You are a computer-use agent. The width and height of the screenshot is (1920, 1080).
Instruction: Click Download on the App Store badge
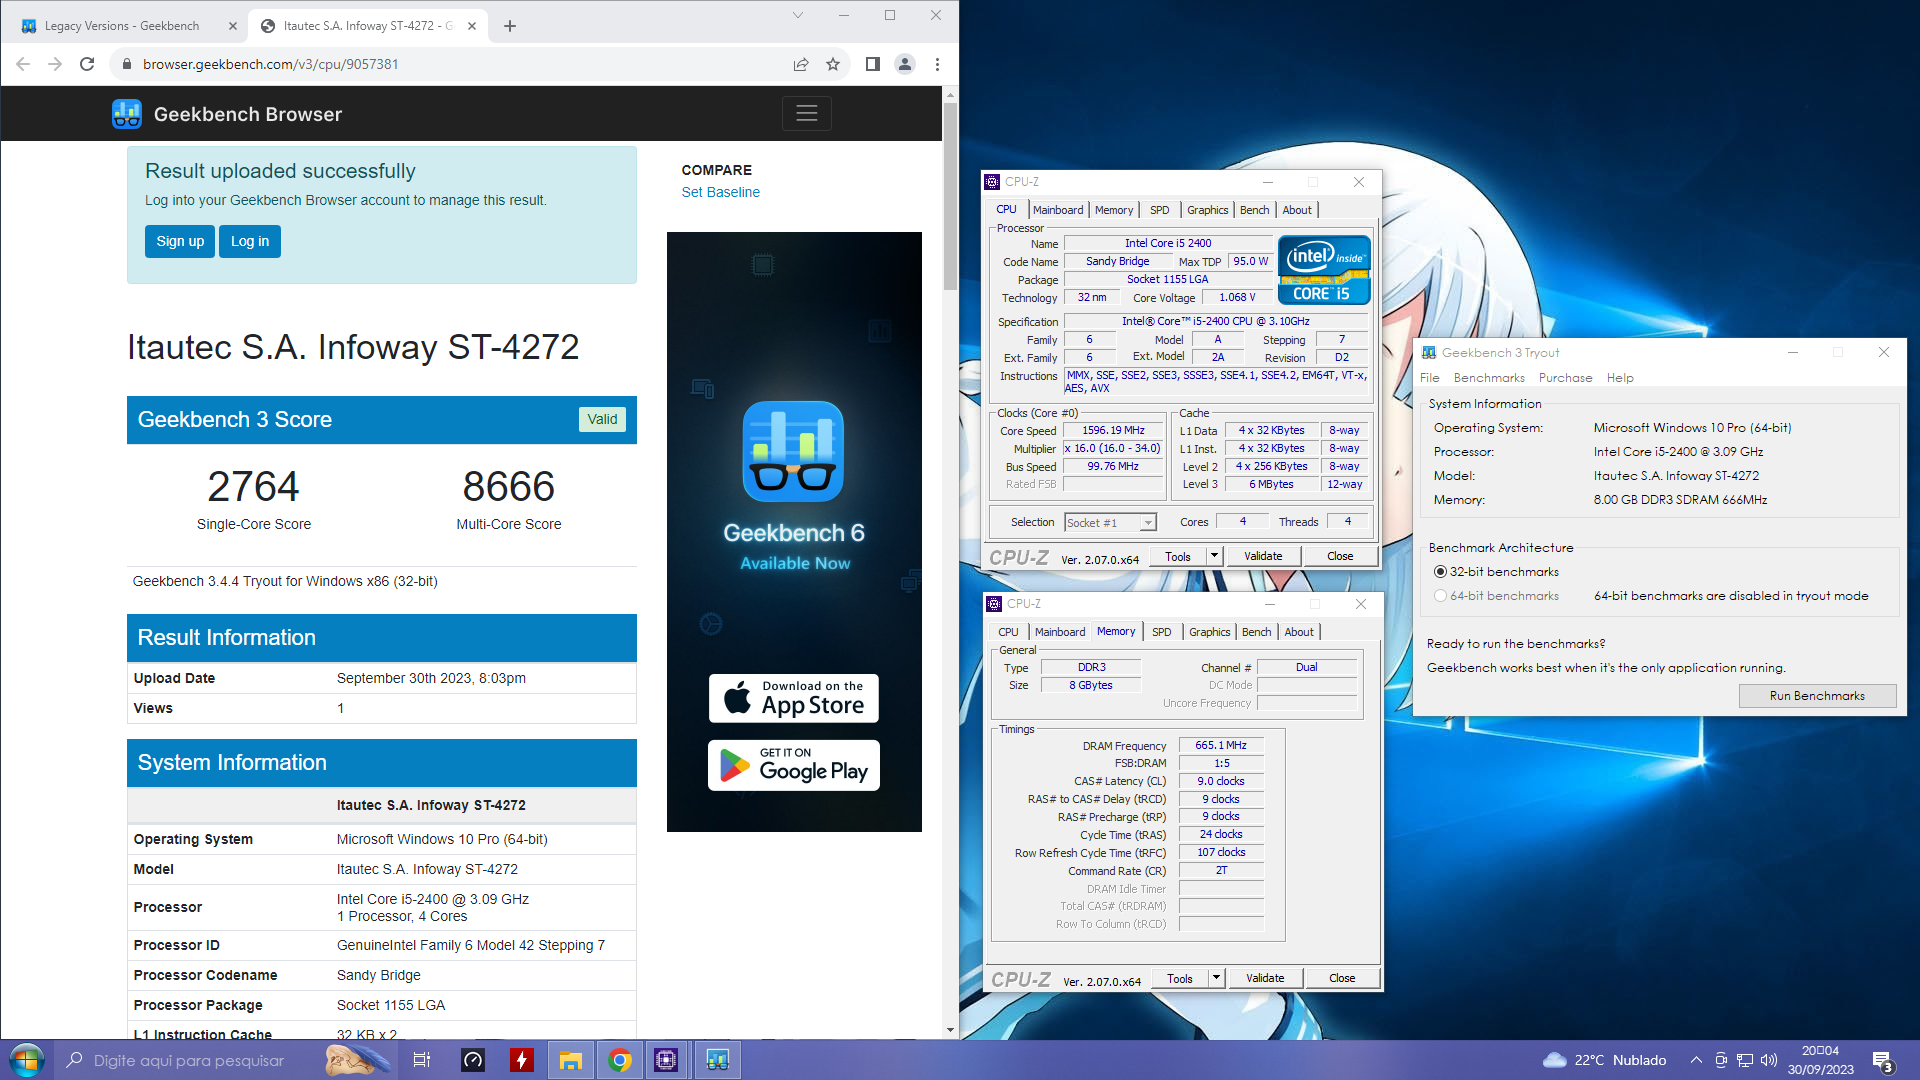[x=794, y=698]
